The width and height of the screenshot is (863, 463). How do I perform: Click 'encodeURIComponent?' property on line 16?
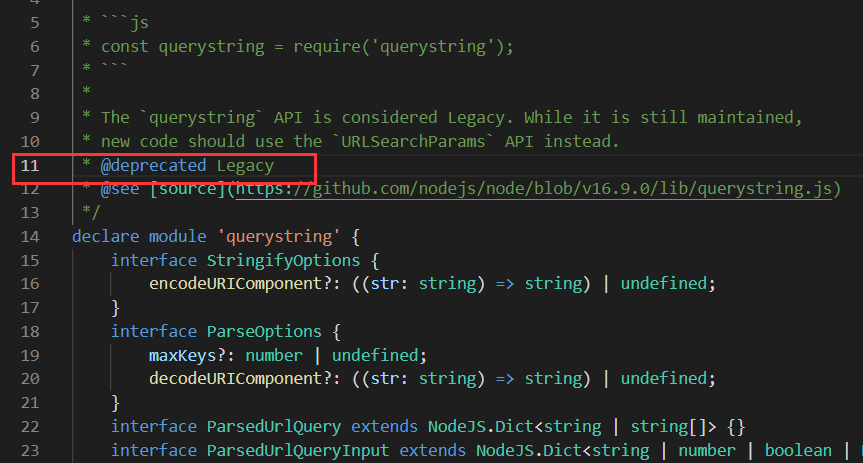point(240,284)
